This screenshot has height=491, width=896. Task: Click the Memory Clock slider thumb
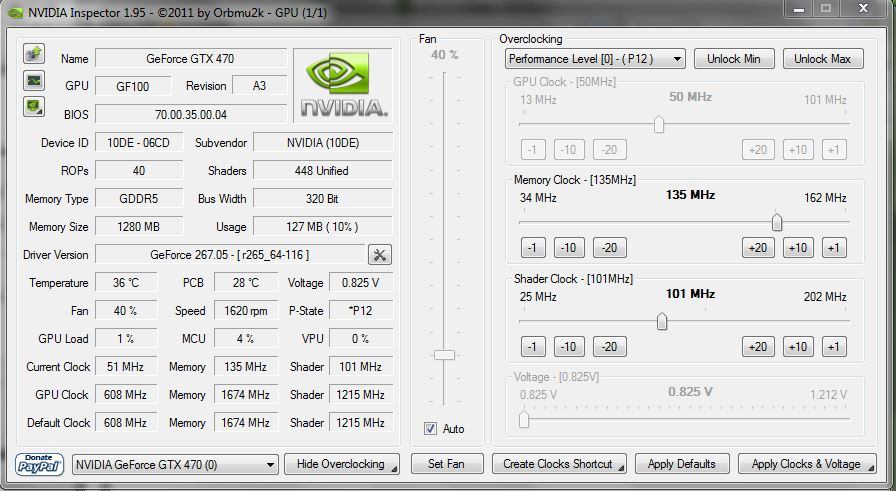pos(777,222)
